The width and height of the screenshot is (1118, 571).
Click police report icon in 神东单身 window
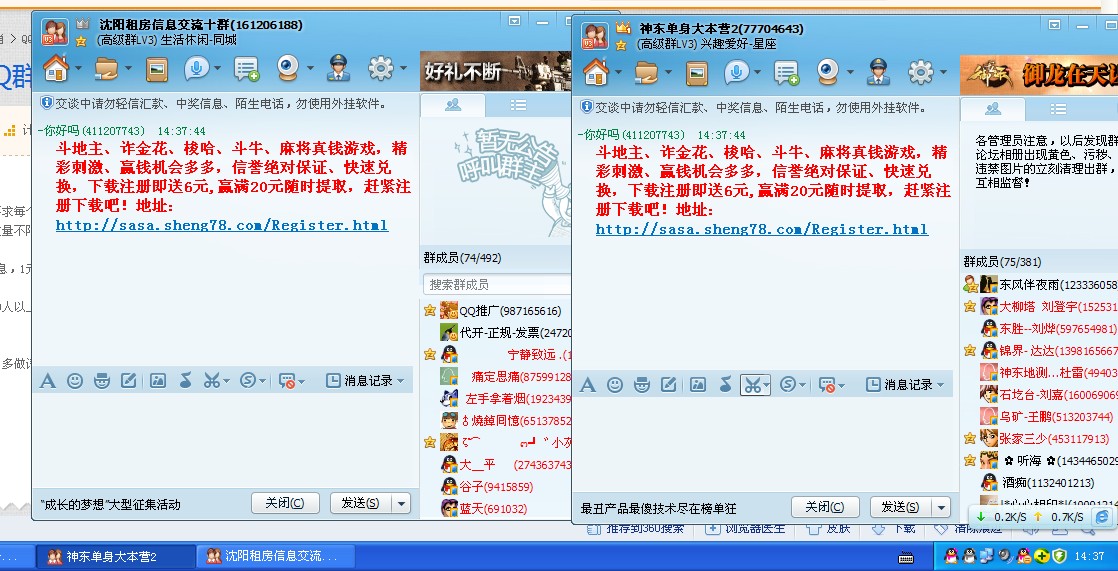879,72
